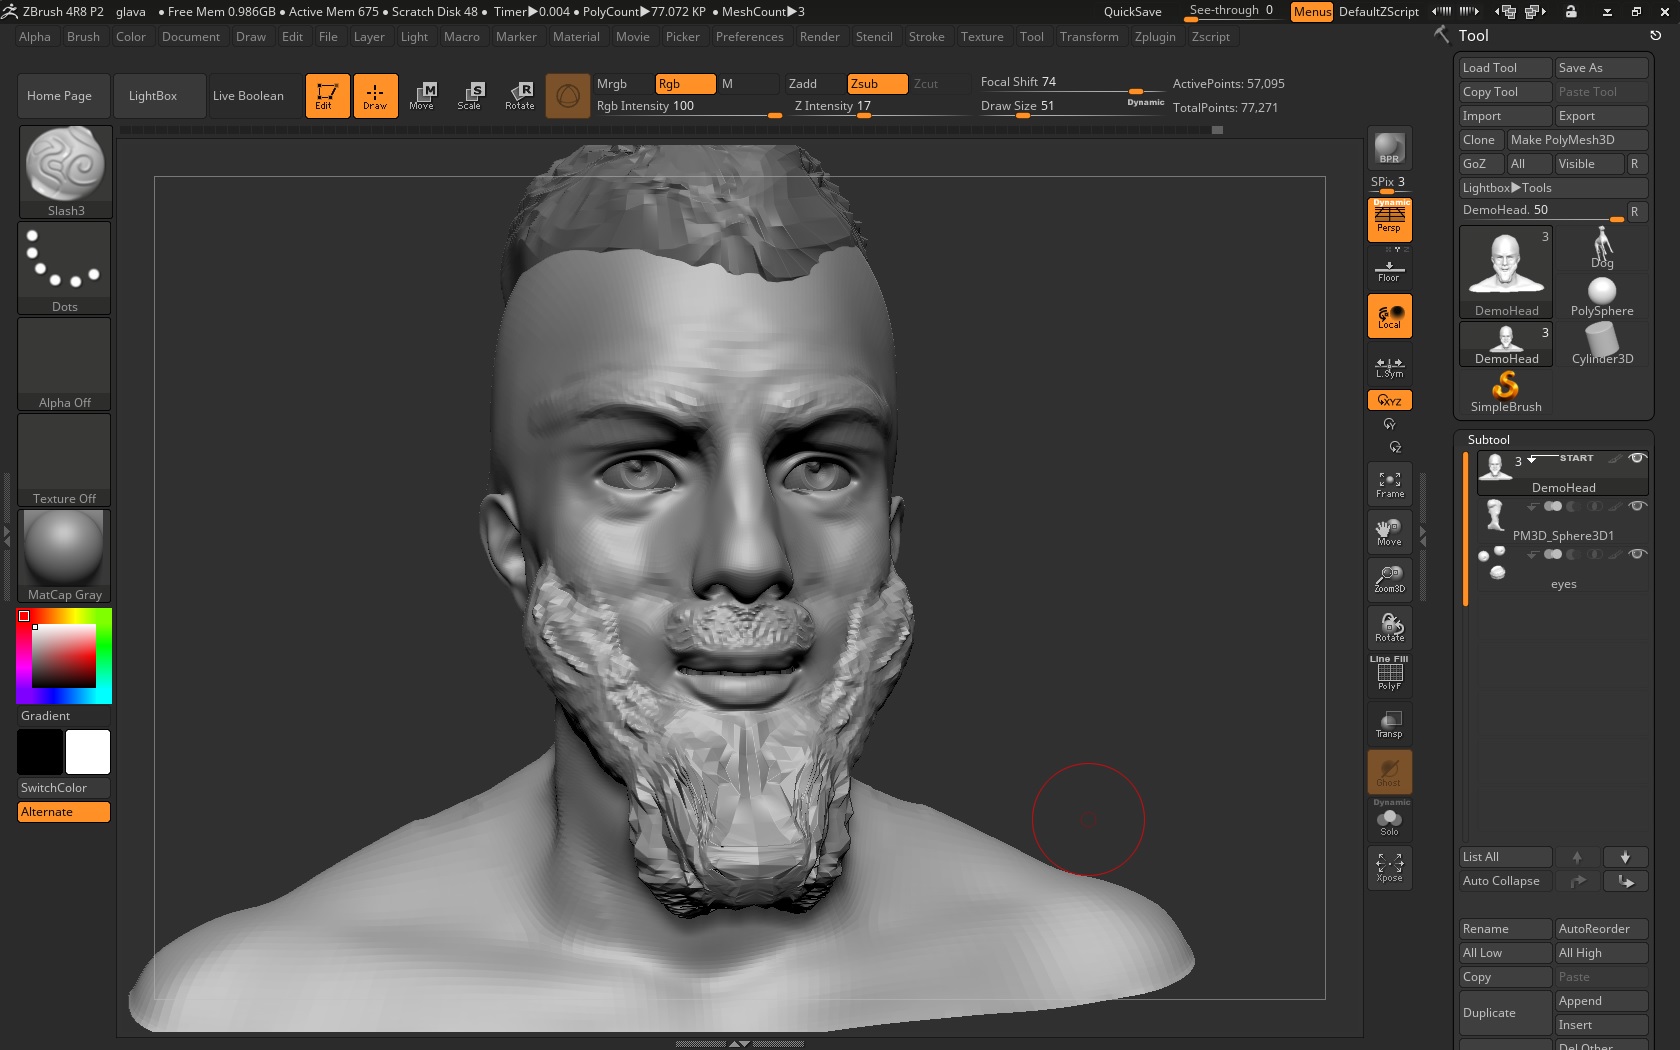Collapse the Tool palette header
The width and height of the screenshot is (1680, 1050).
(x=1473, y=35)
